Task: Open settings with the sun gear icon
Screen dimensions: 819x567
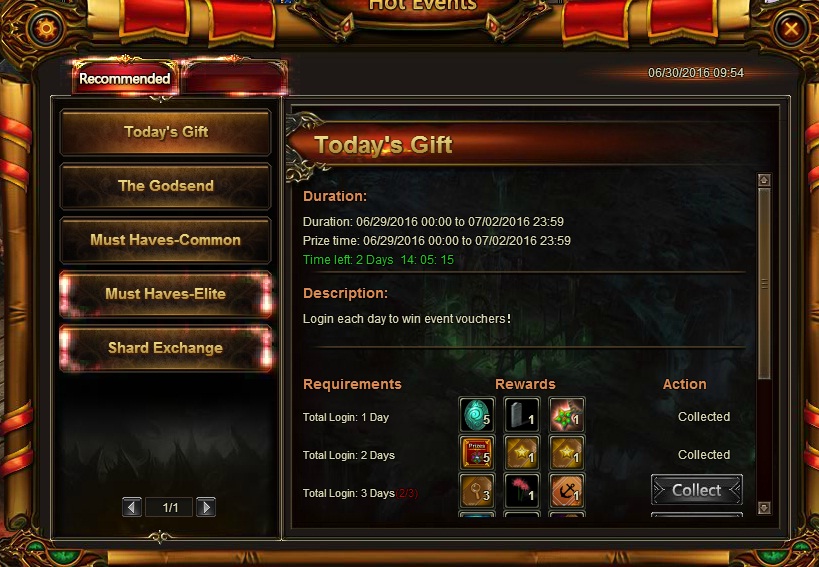Action: [46, 28]
